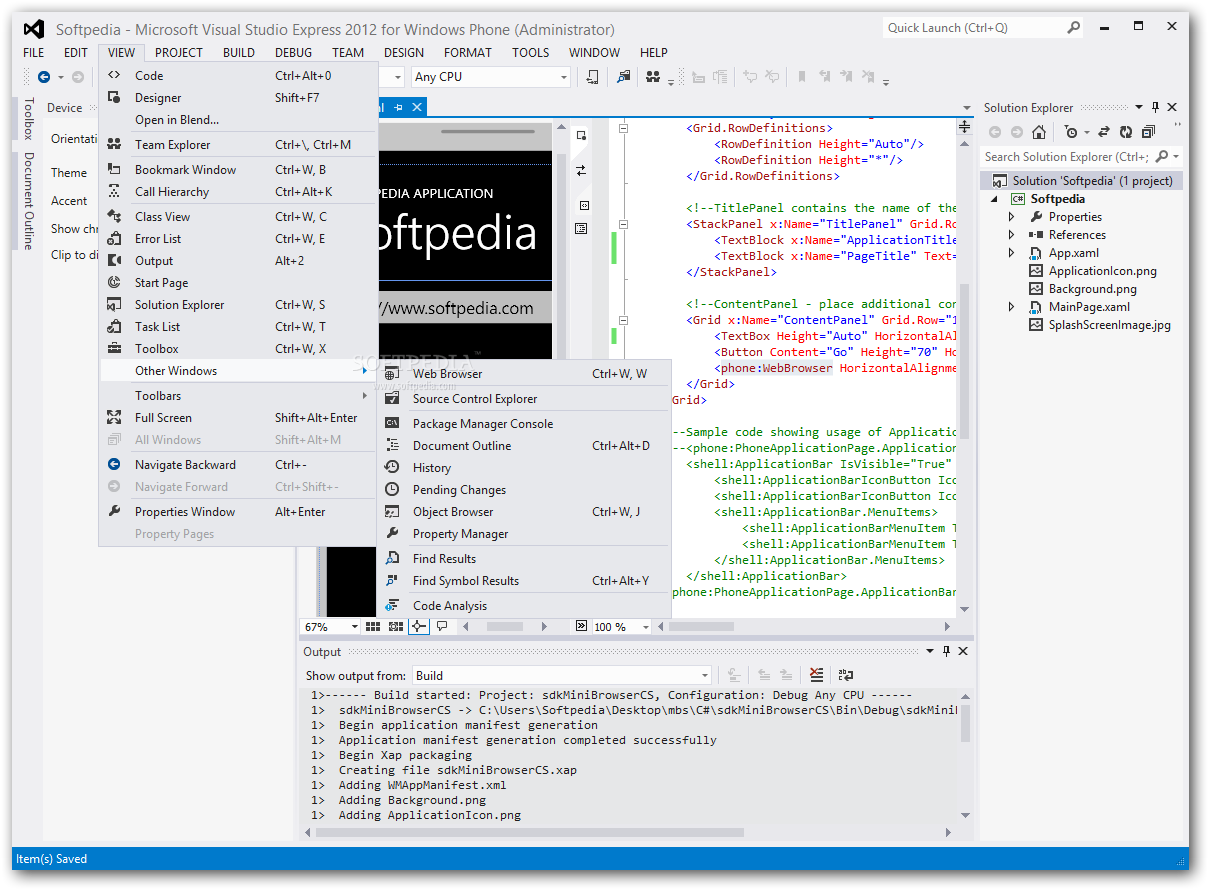Close the Output panel
This screenshot has height=890, width=1209.
click(963, 651)
